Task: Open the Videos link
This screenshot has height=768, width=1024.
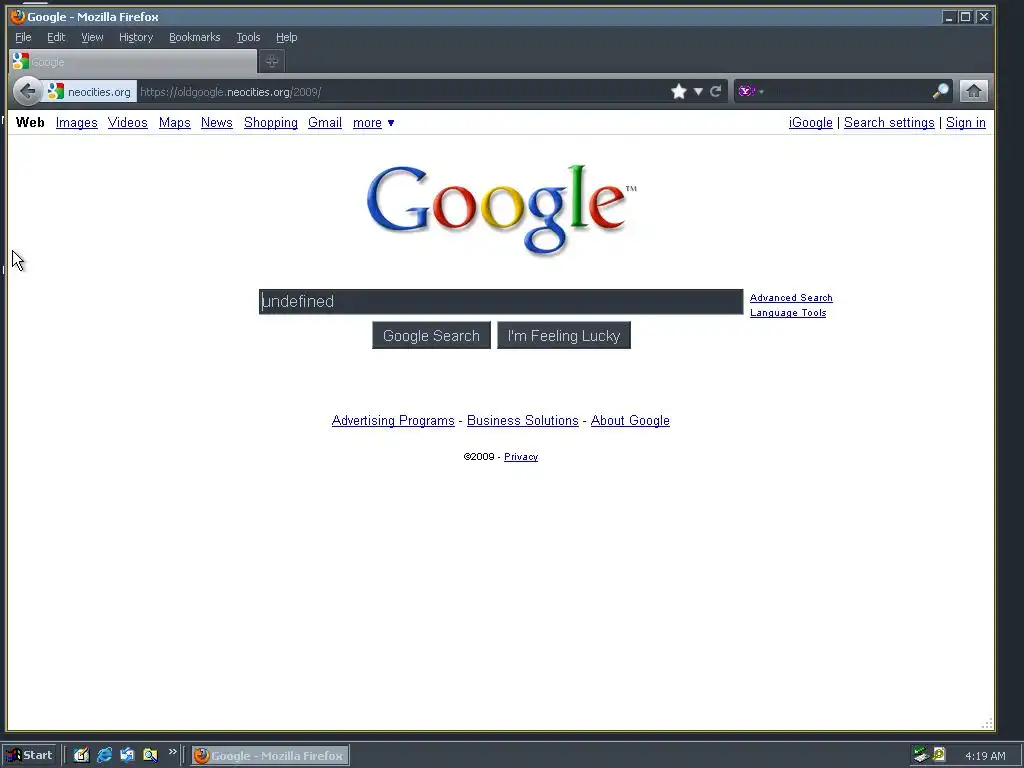Action: (x=127, y=123)
